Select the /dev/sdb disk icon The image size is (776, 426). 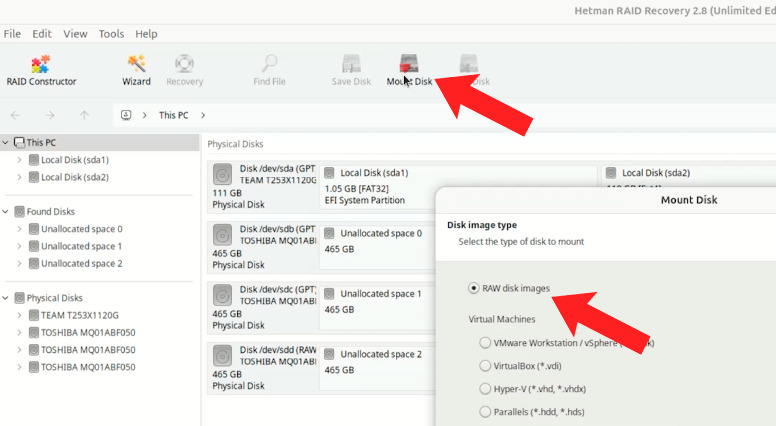click(223, 235)
